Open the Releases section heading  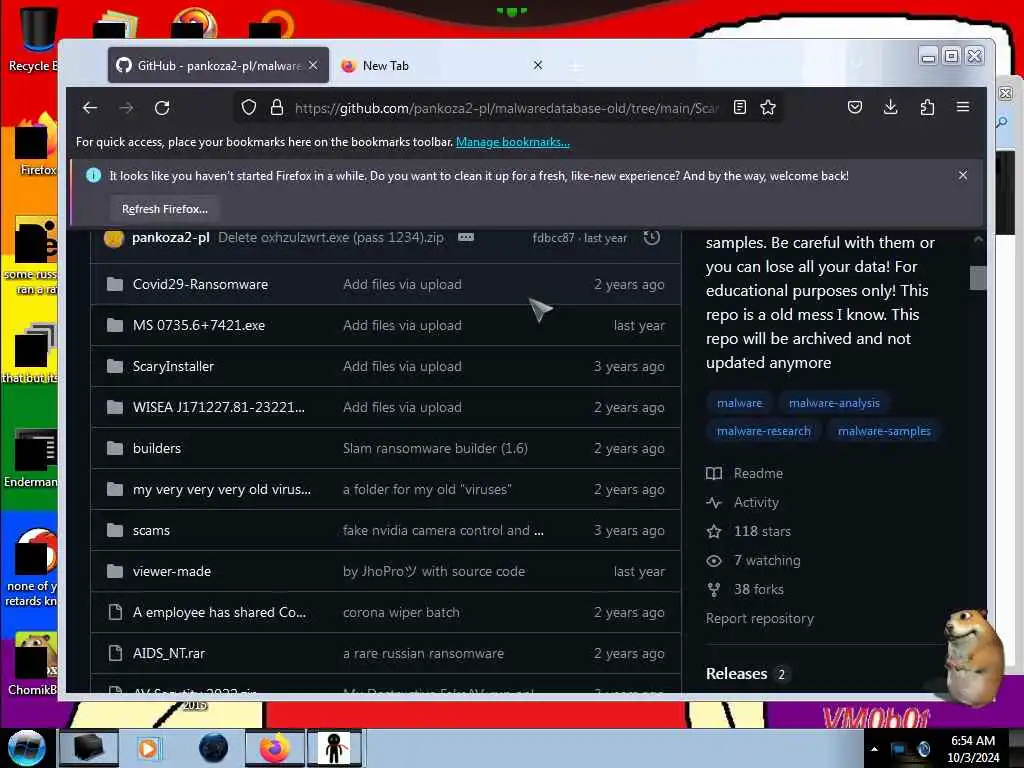[x=736, y=673]
